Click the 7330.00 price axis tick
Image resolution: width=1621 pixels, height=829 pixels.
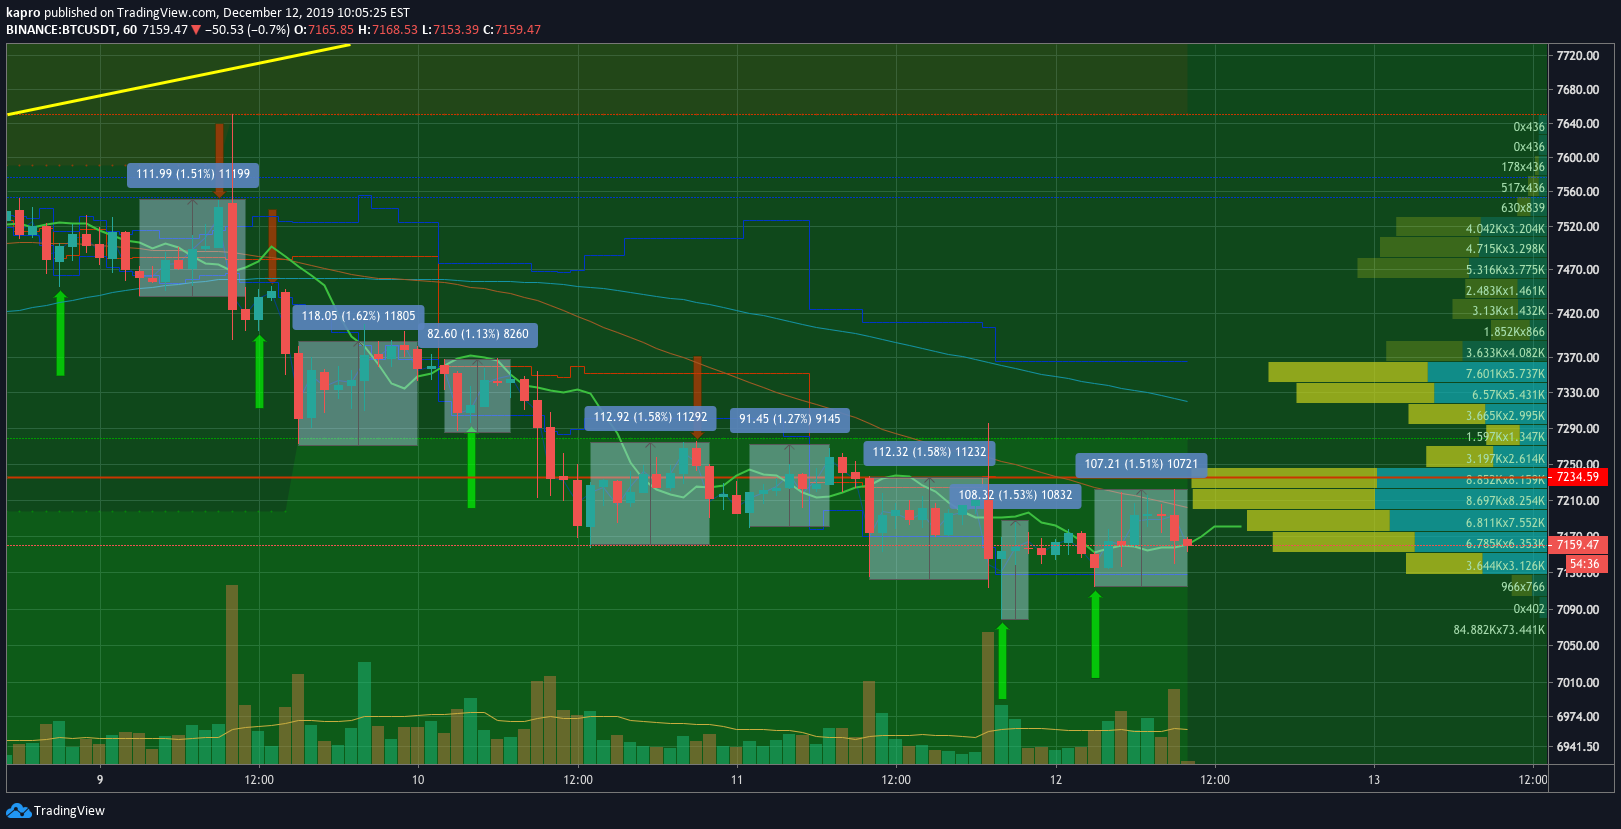pos(1578,393)
